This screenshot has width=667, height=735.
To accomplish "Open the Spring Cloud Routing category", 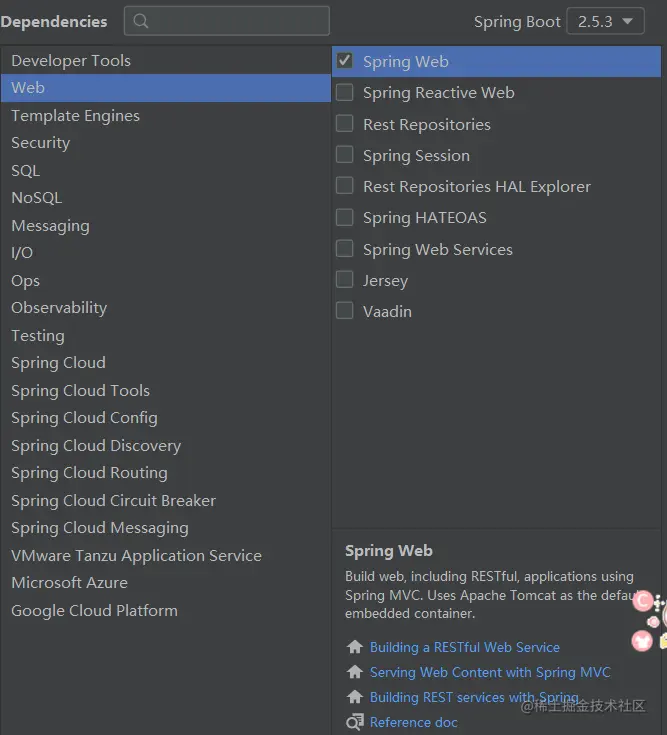I will (x=165, y=472).
